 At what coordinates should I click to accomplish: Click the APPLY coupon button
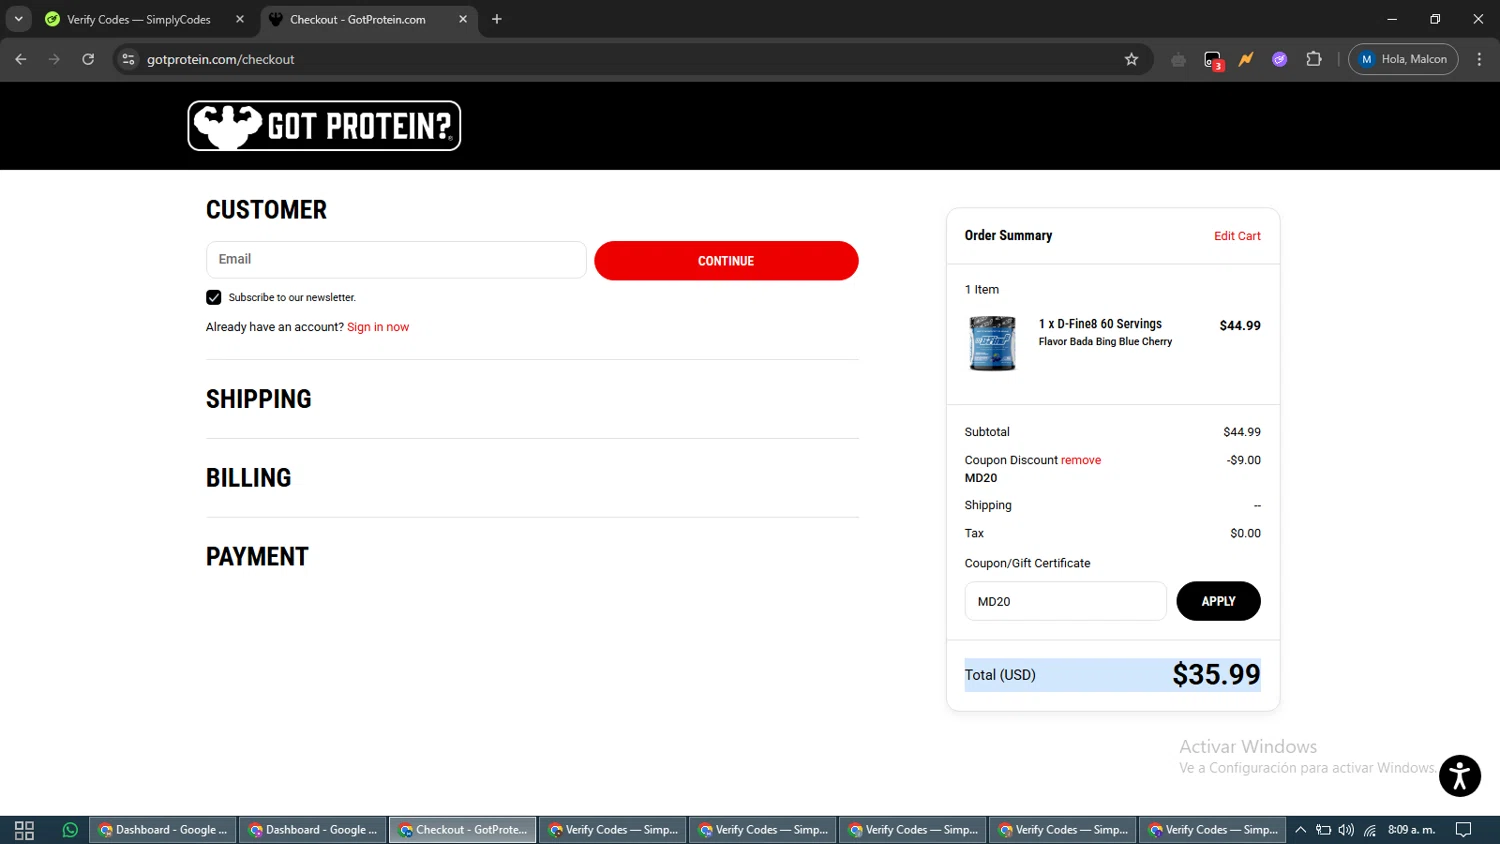tap(1218, 601)
